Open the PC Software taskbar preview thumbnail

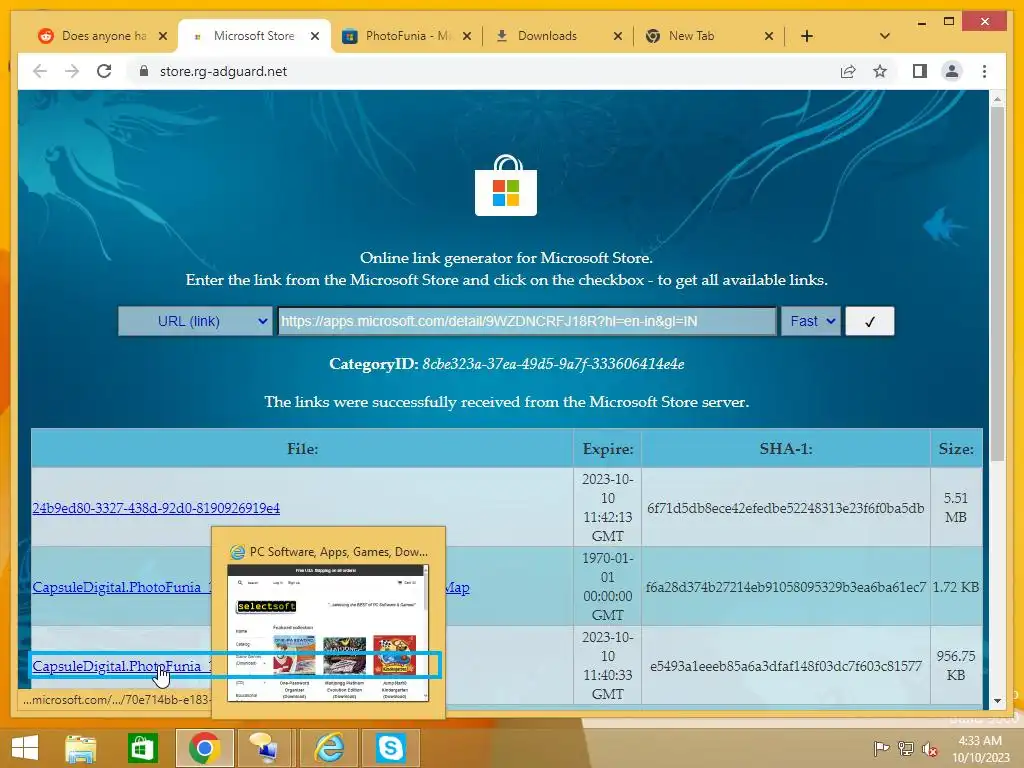[328, 622]
